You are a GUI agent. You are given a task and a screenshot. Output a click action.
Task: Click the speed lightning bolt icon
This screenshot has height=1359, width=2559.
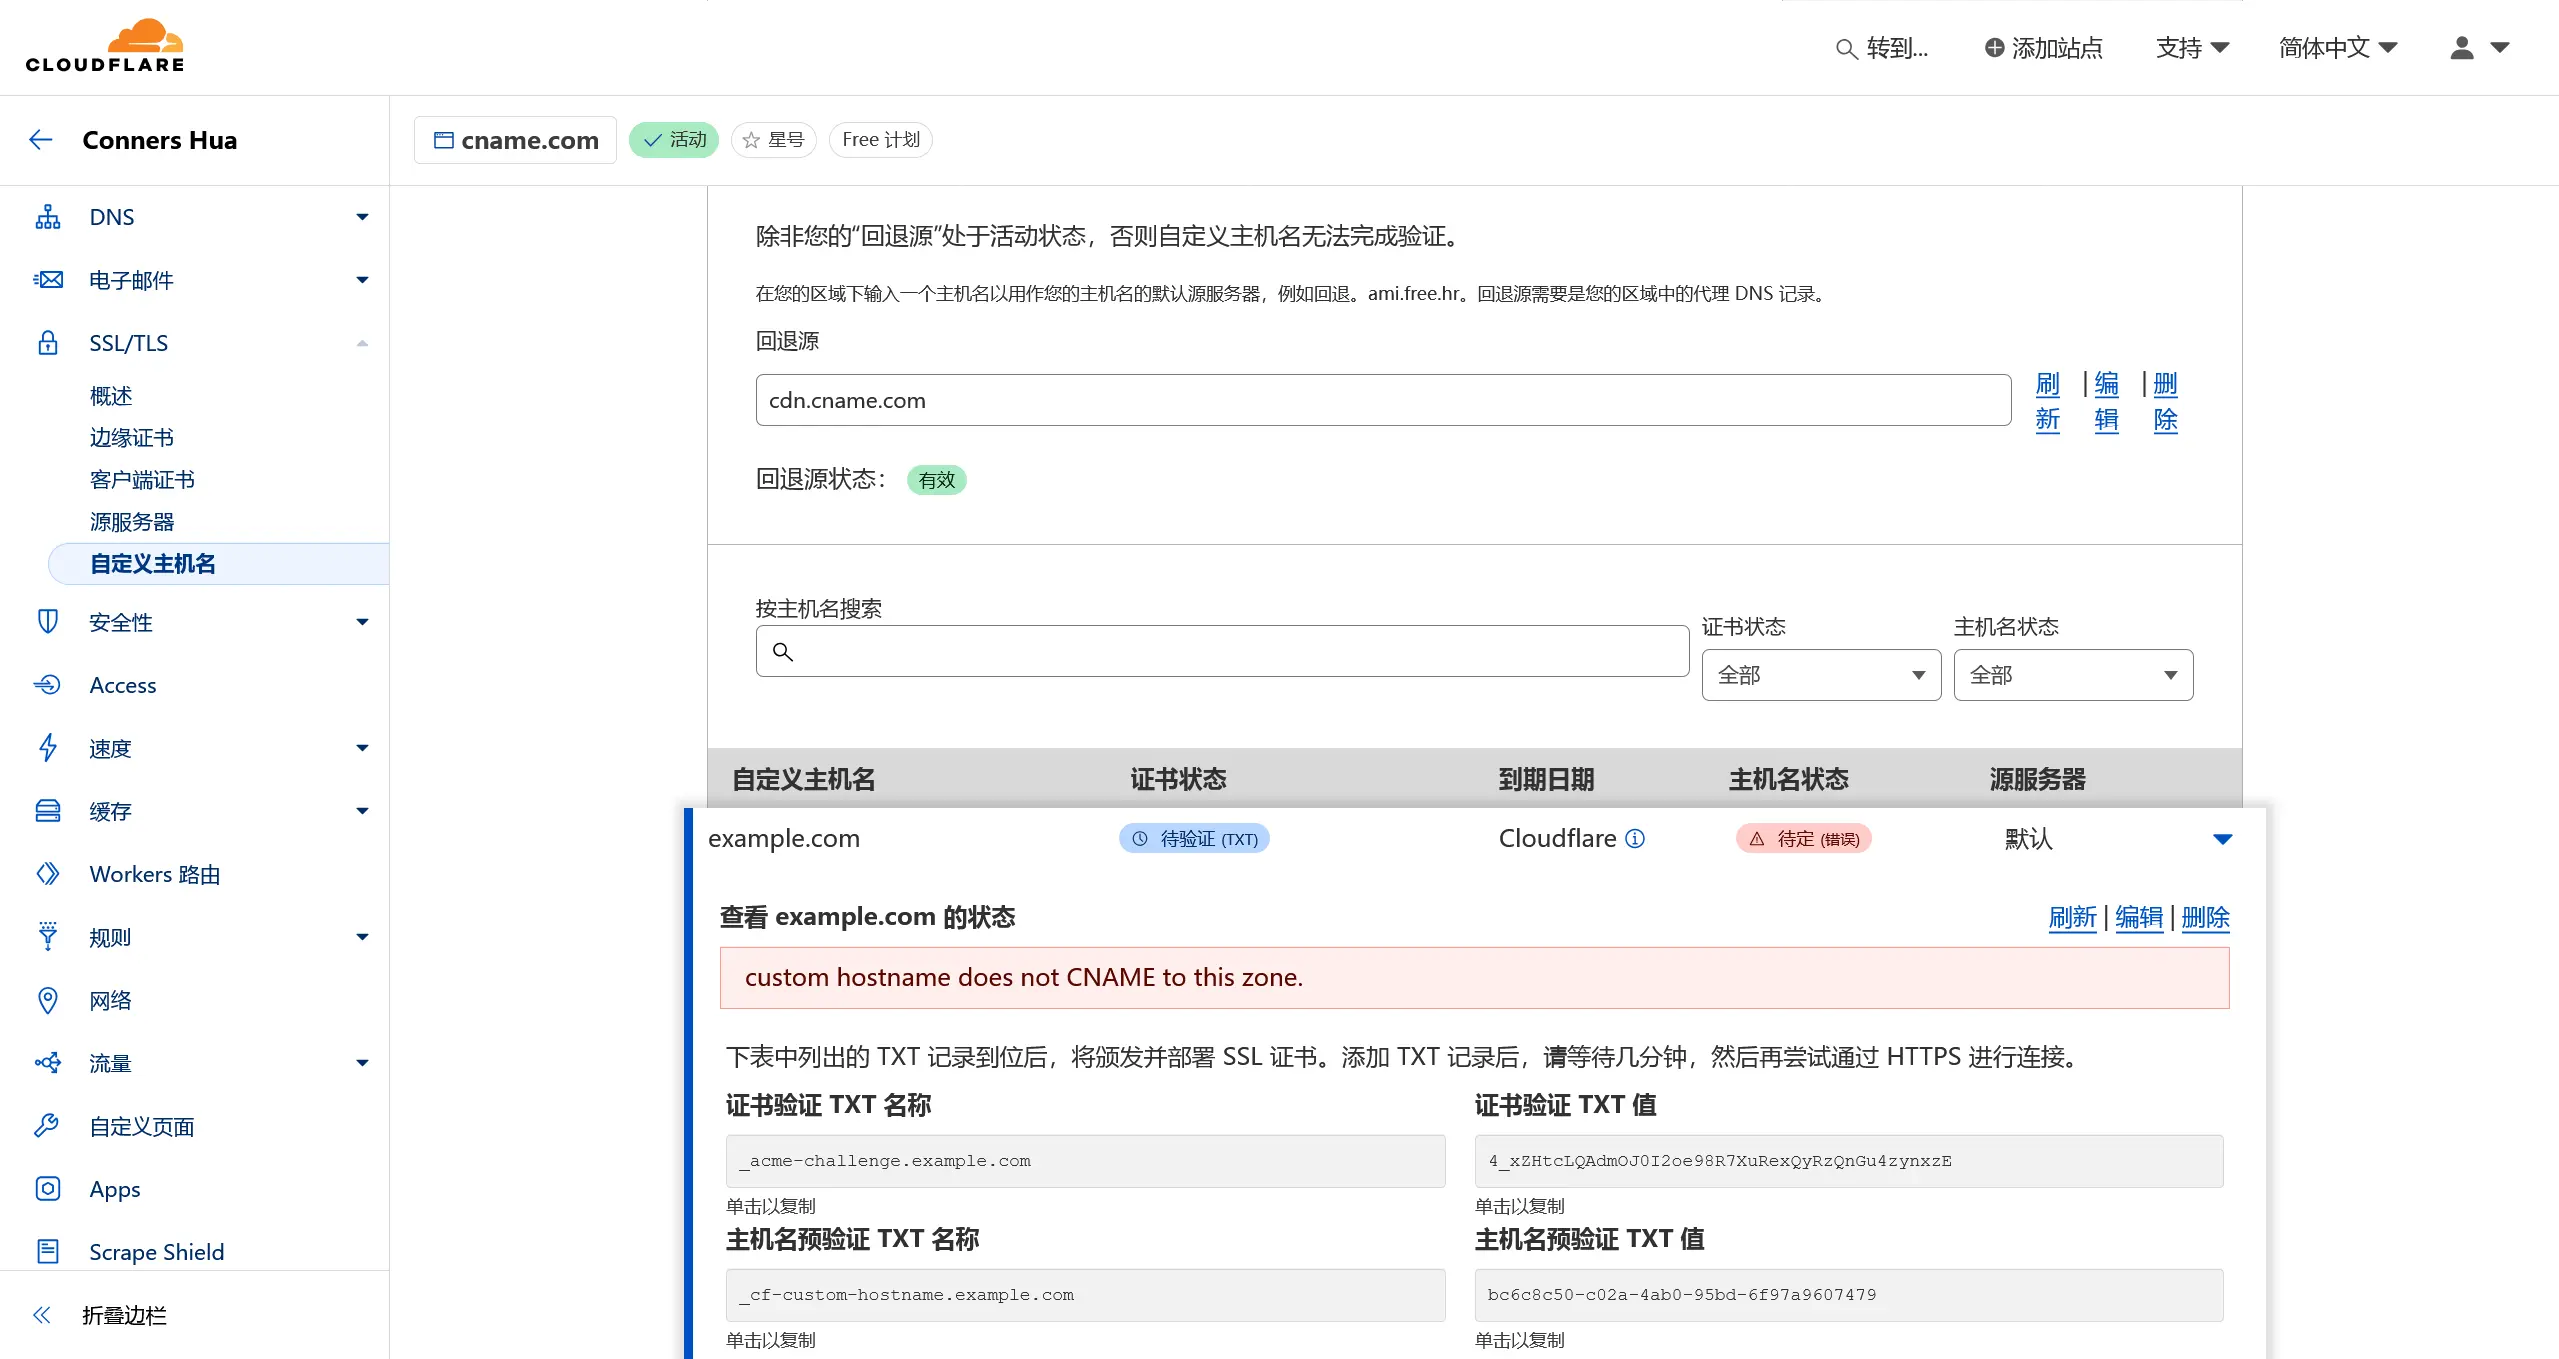(x=48, y=748)
